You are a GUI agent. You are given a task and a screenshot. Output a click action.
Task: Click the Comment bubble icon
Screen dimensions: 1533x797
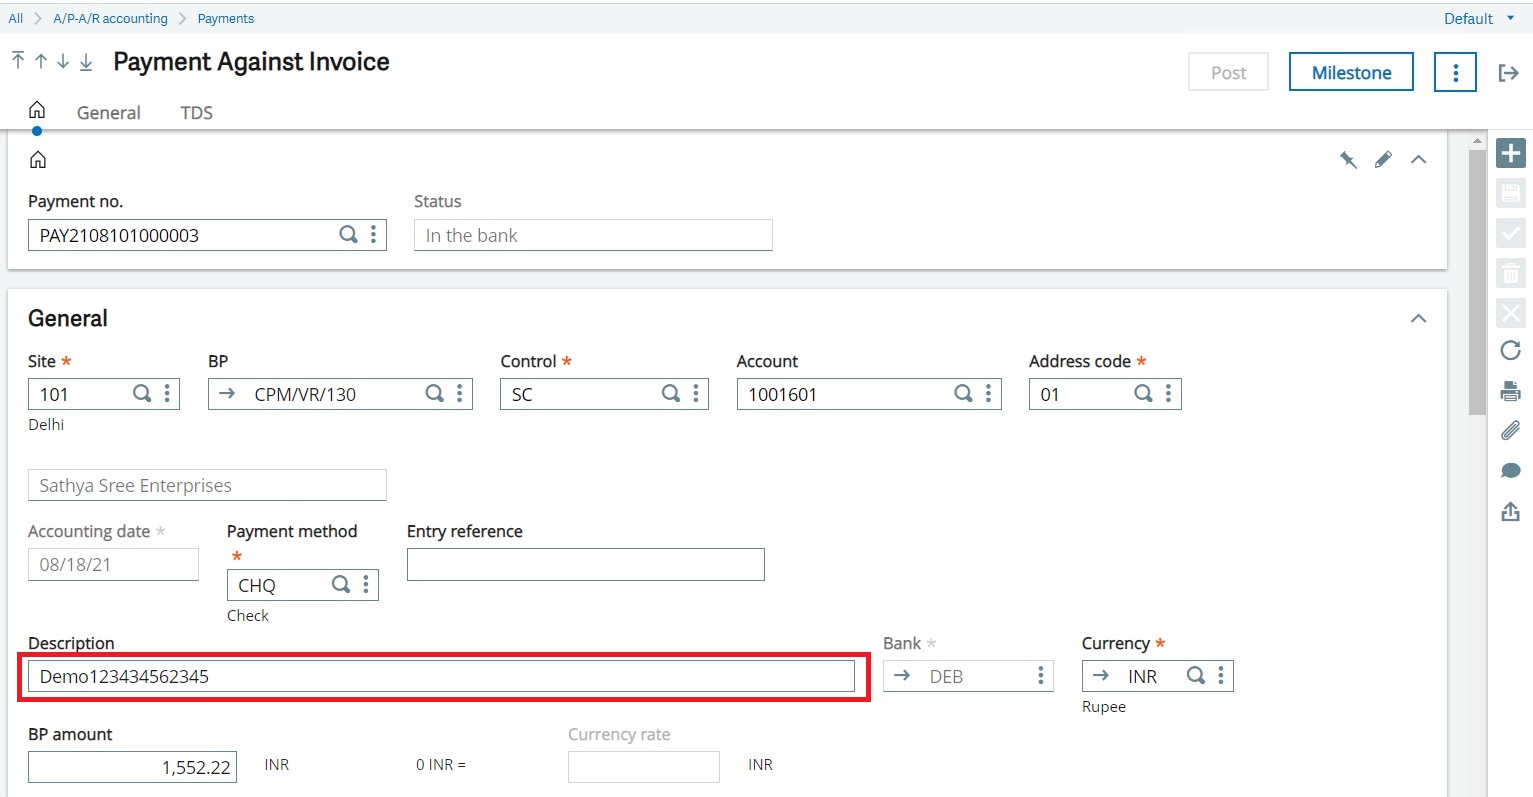click(1511, 471)
